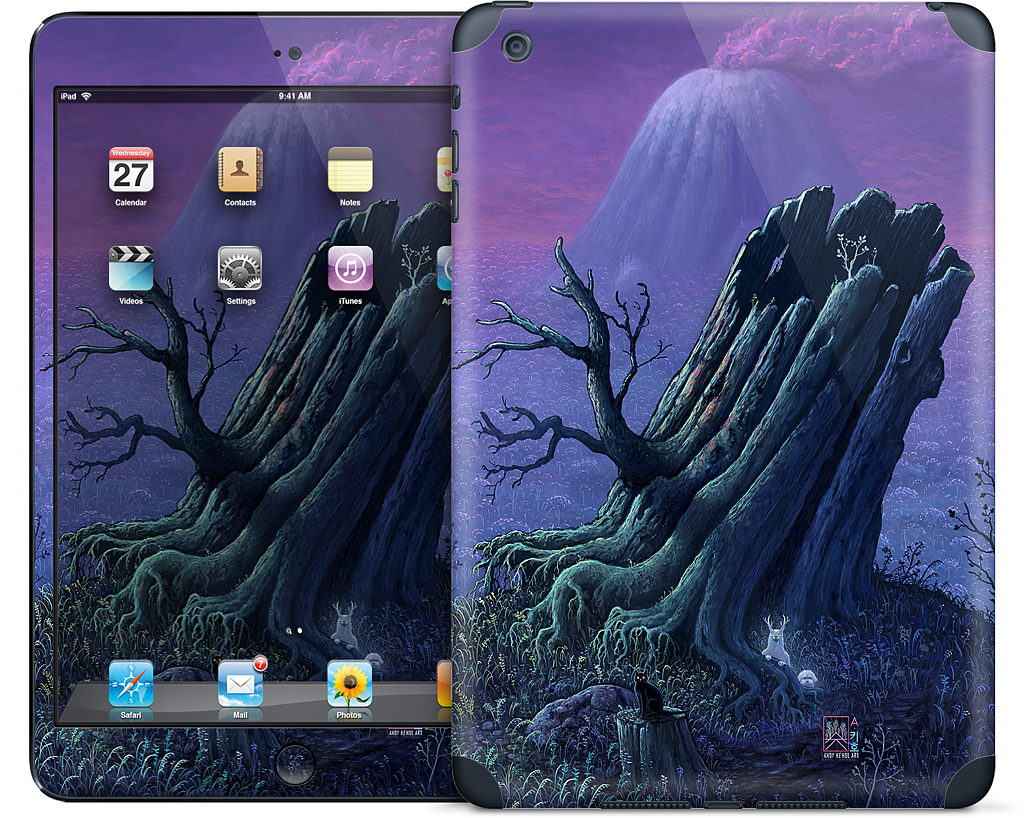
Task: Open the Calendar app icon
Action: (131, 170)
